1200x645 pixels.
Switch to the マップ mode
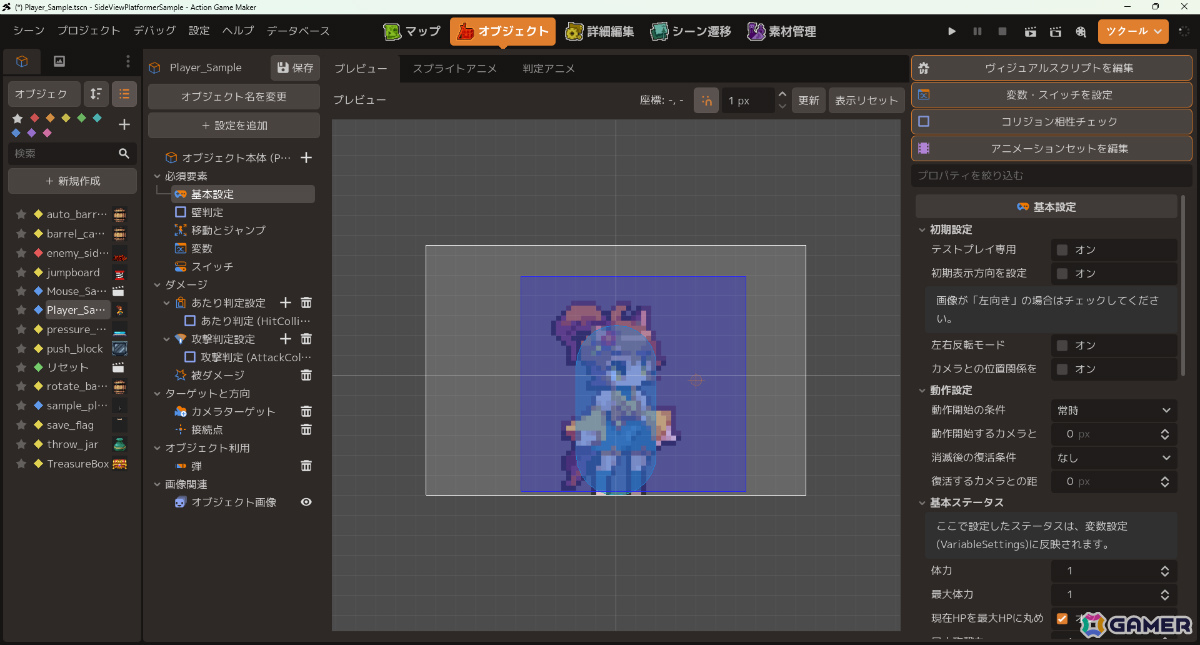tap(412, 31)
